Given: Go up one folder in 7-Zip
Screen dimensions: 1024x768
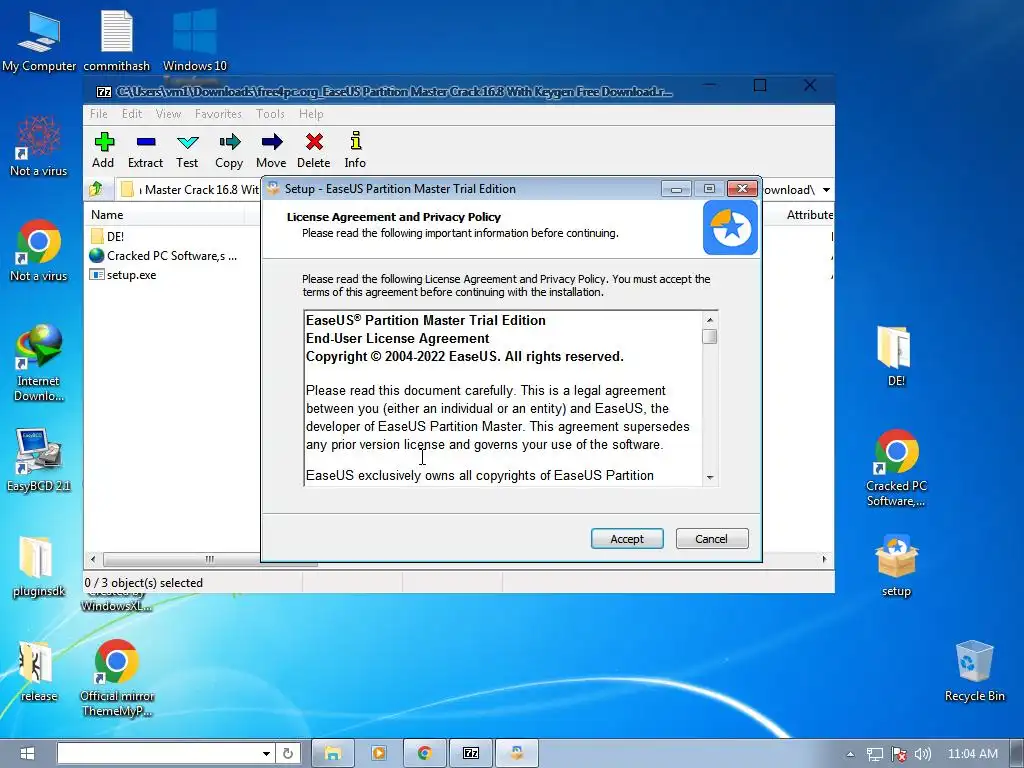Looking at the screenshot, I should [x=96, y=189].
